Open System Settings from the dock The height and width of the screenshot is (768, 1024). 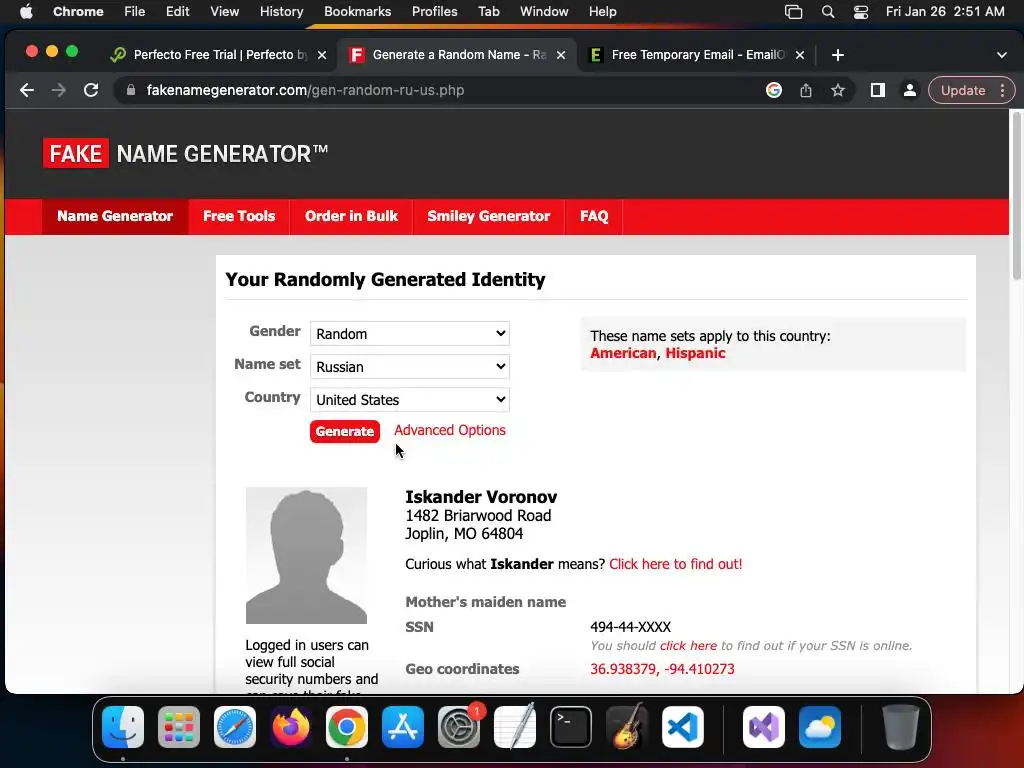coord(458,727)
